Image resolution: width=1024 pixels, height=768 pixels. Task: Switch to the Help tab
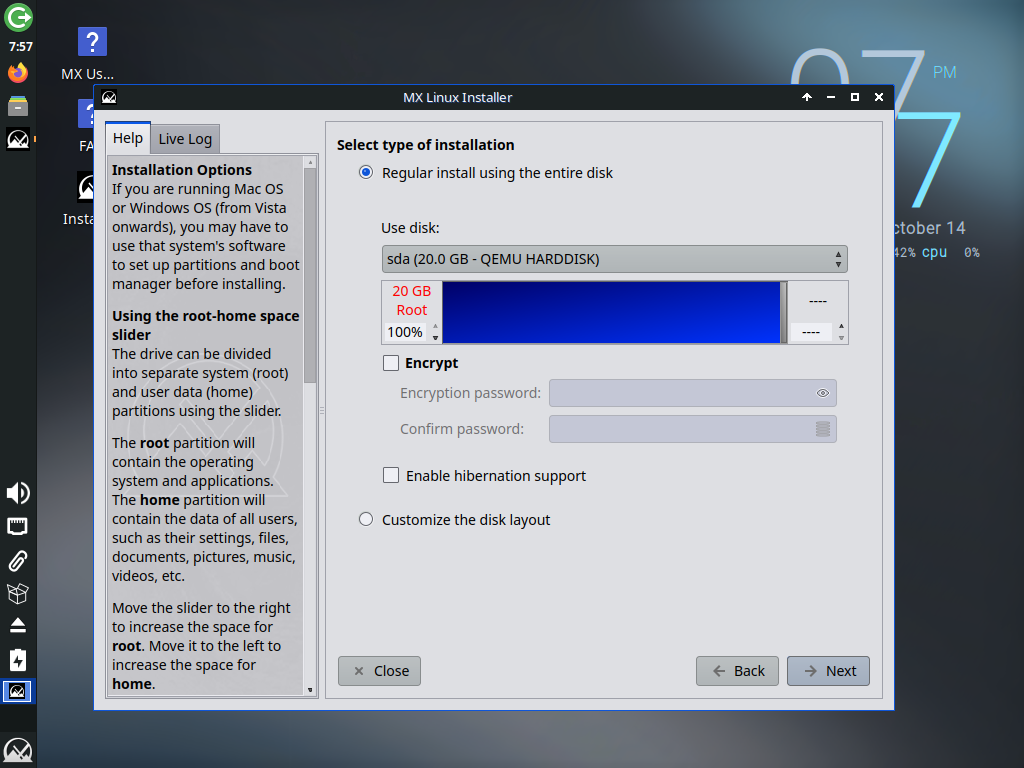(128, 138)
